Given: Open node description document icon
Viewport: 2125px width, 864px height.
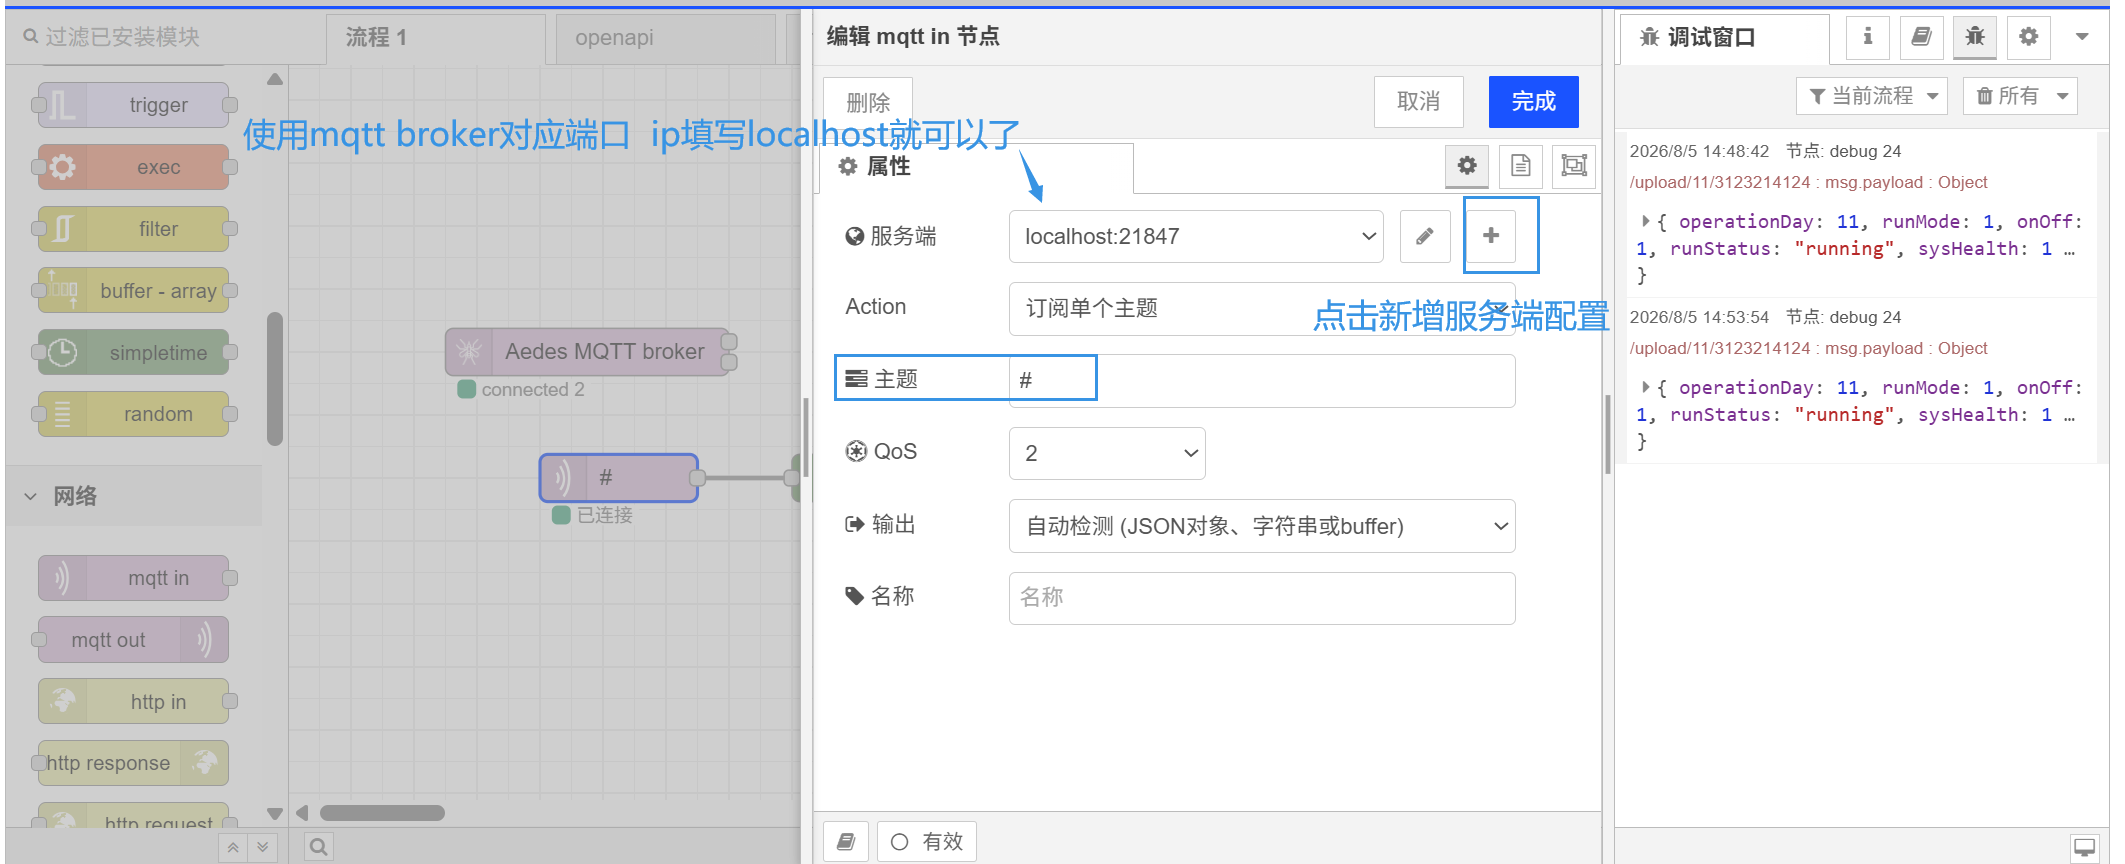Looking at the screenshot, I should [1521, 166].
